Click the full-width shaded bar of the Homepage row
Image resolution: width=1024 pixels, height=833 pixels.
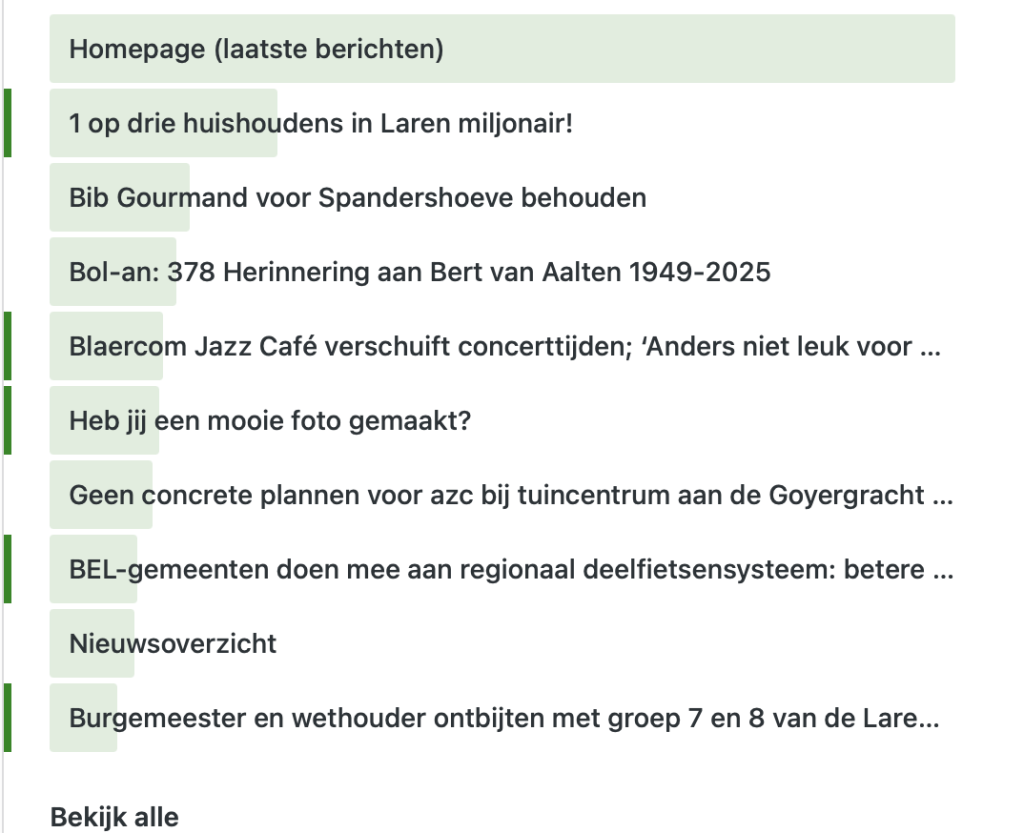pyautogui.click(x=700, y=49)
